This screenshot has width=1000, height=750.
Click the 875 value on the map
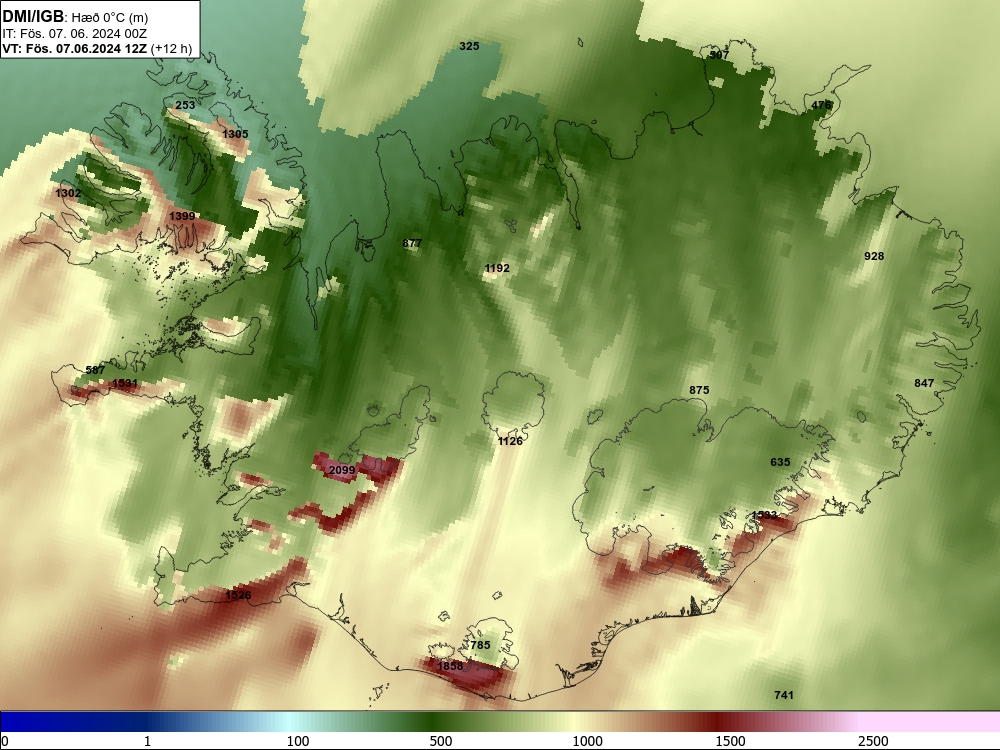pyautogui.click(x=700, y=390)
